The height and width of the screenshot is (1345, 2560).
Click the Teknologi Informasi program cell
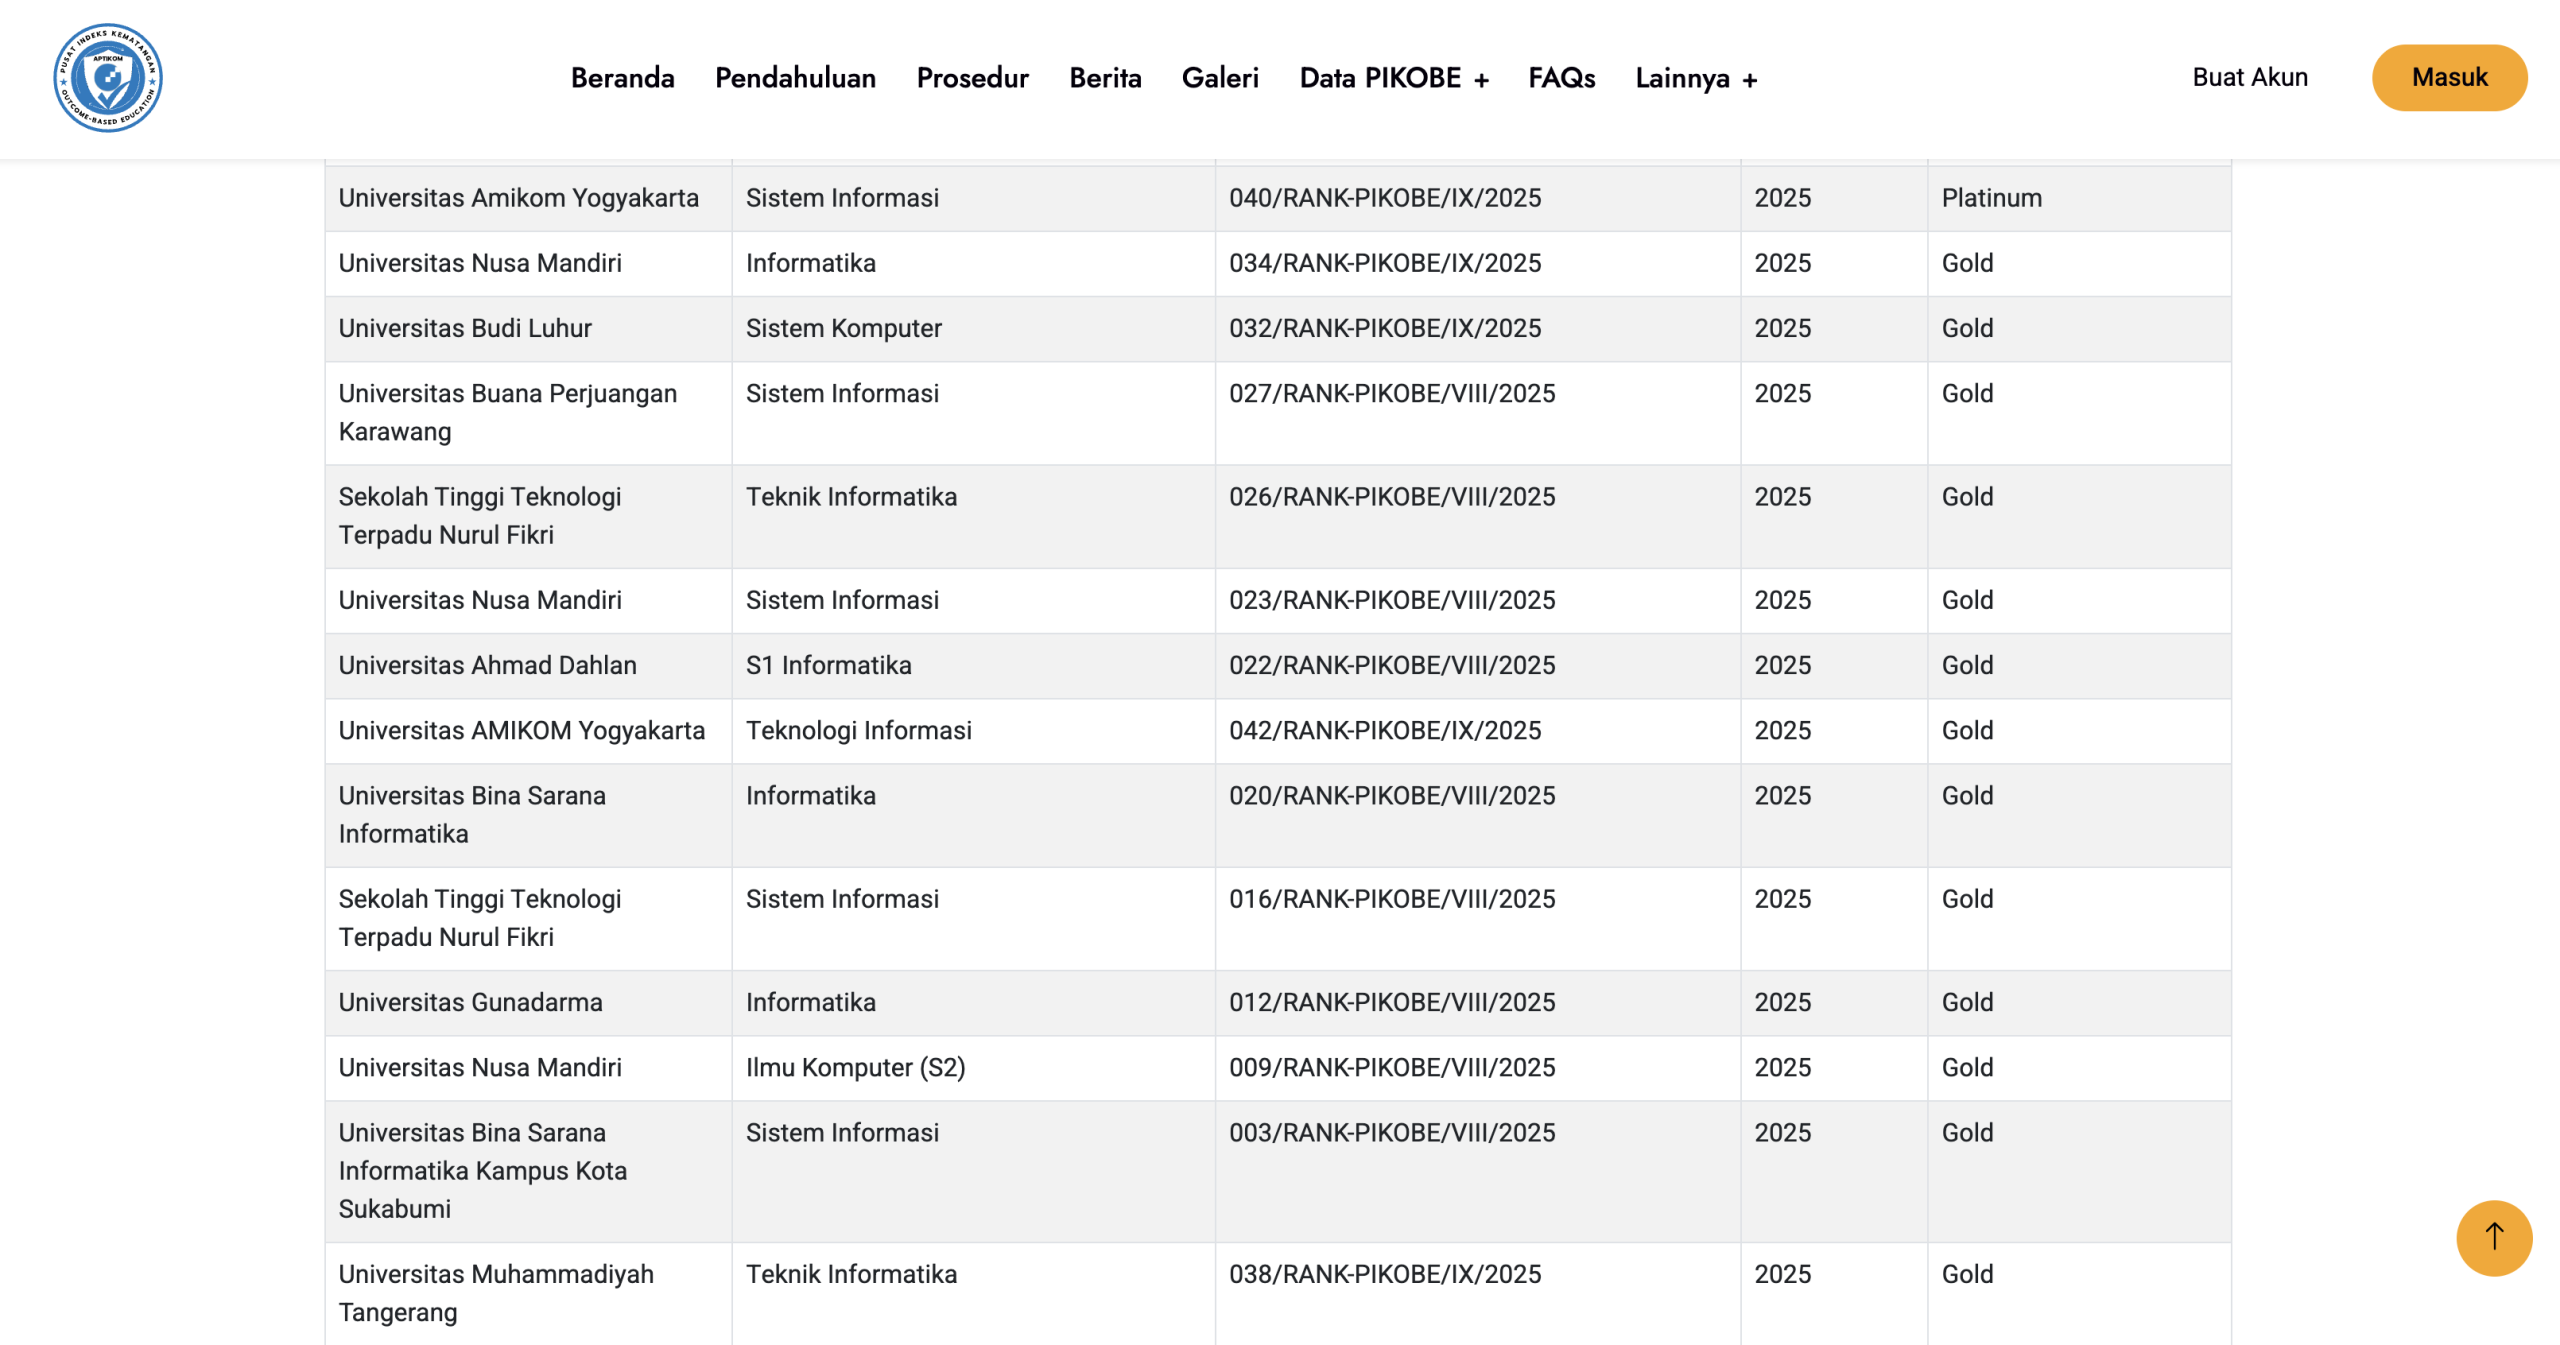tap(858, 730)
